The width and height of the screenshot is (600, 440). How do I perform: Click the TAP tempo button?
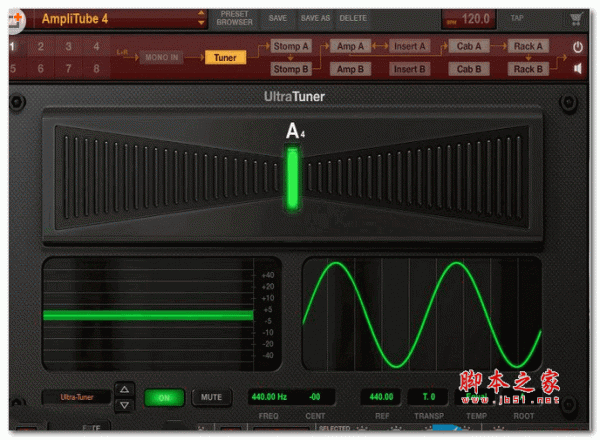tap(517, 18)
